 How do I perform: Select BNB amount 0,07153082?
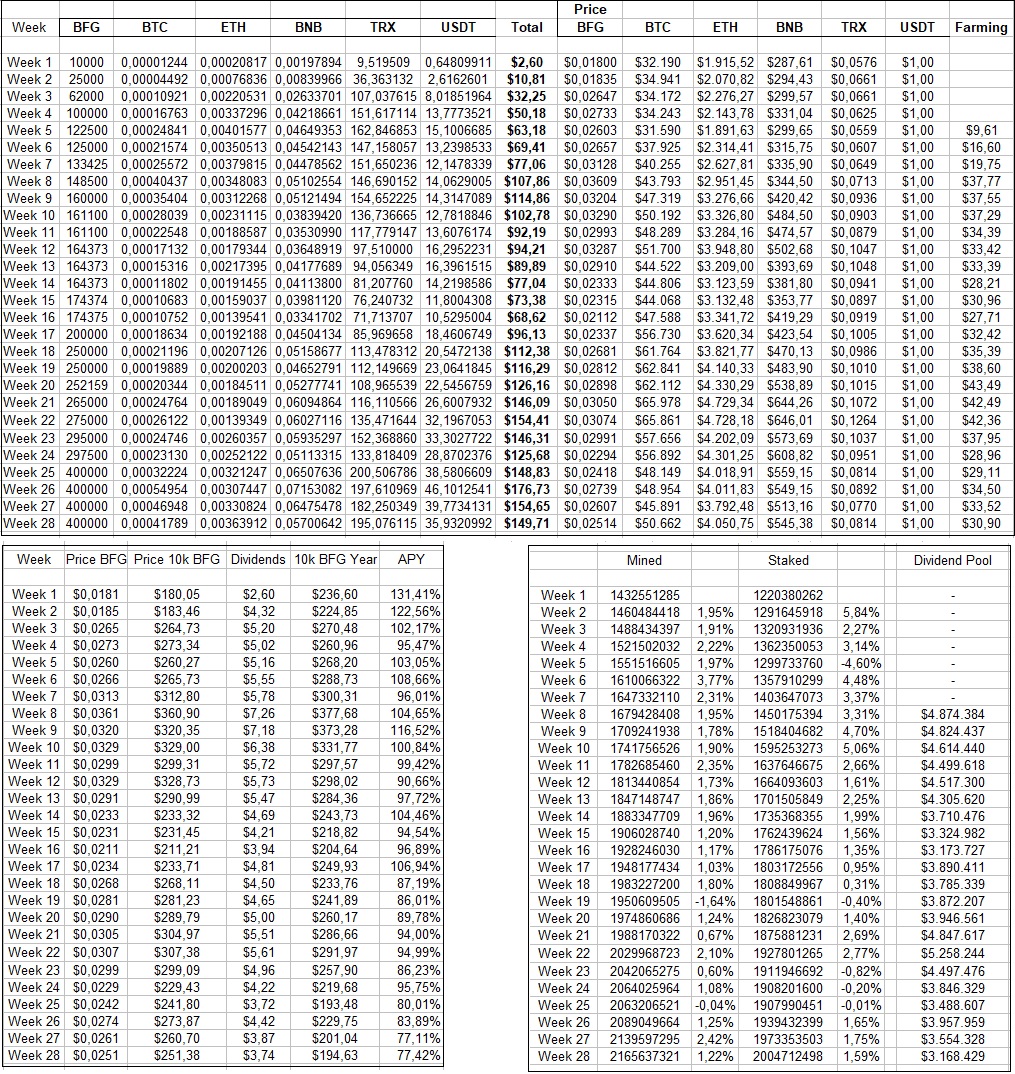(x=308, y=489)
